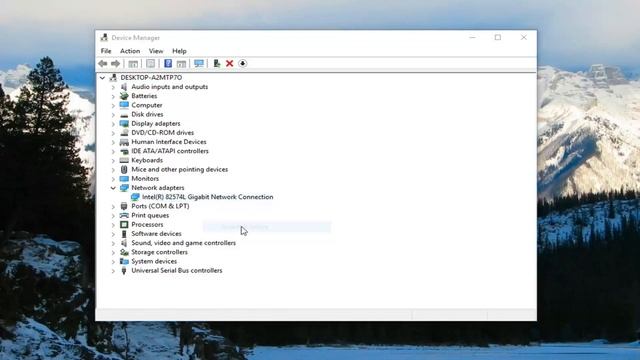Viewport: 640px width, 360px height.
Task: Select the Processors label
Action: 147,224
